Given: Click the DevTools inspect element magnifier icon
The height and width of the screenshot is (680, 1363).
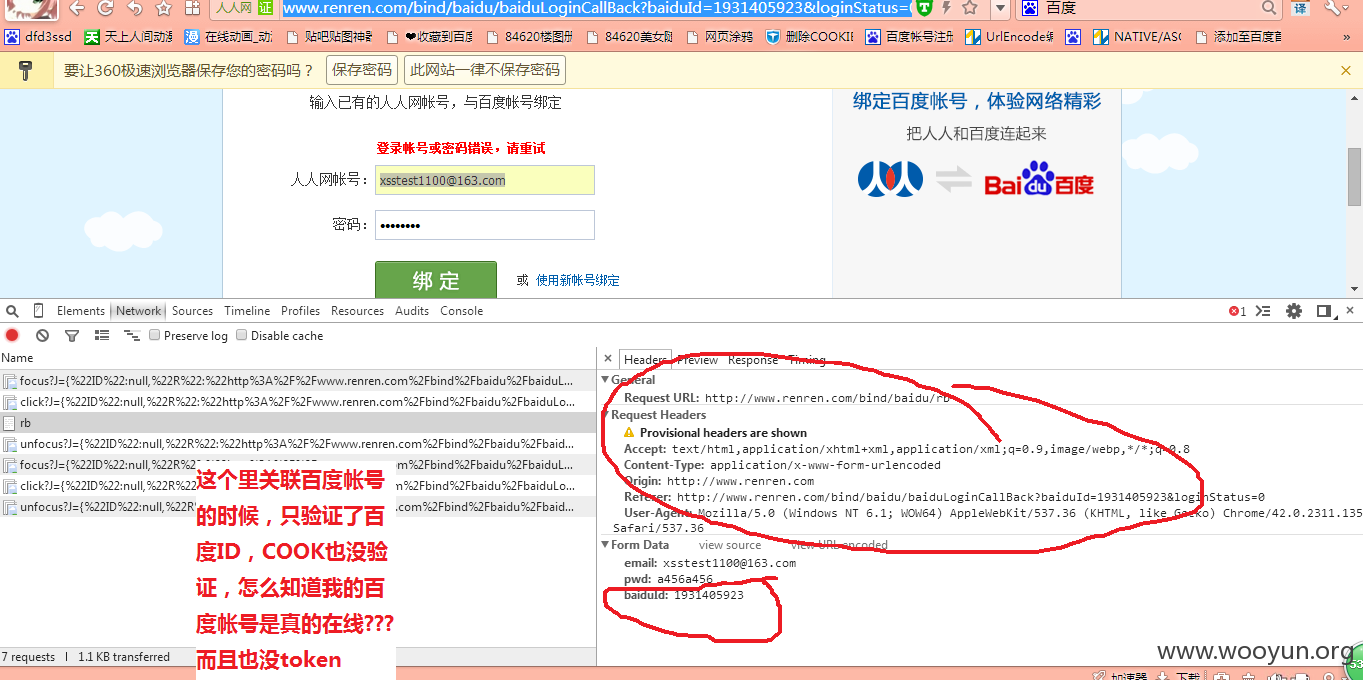Looking at the screenshot, I should (11, 311).
